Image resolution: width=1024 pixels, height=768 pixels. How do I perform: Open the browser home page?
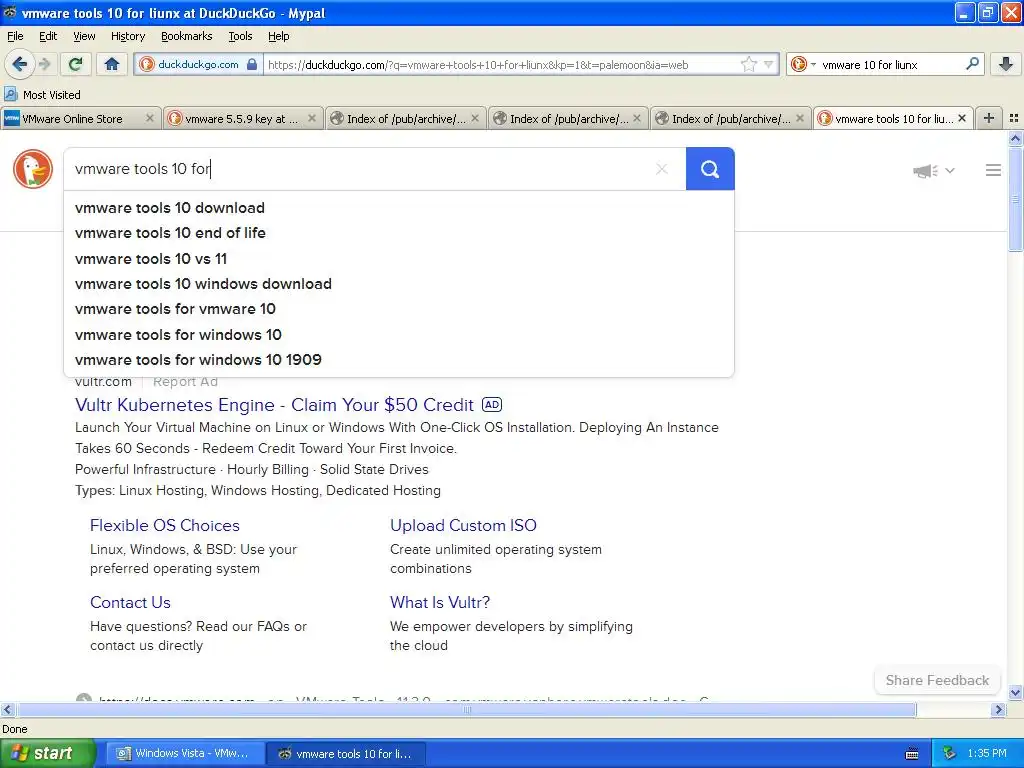[x=112, y=64]
